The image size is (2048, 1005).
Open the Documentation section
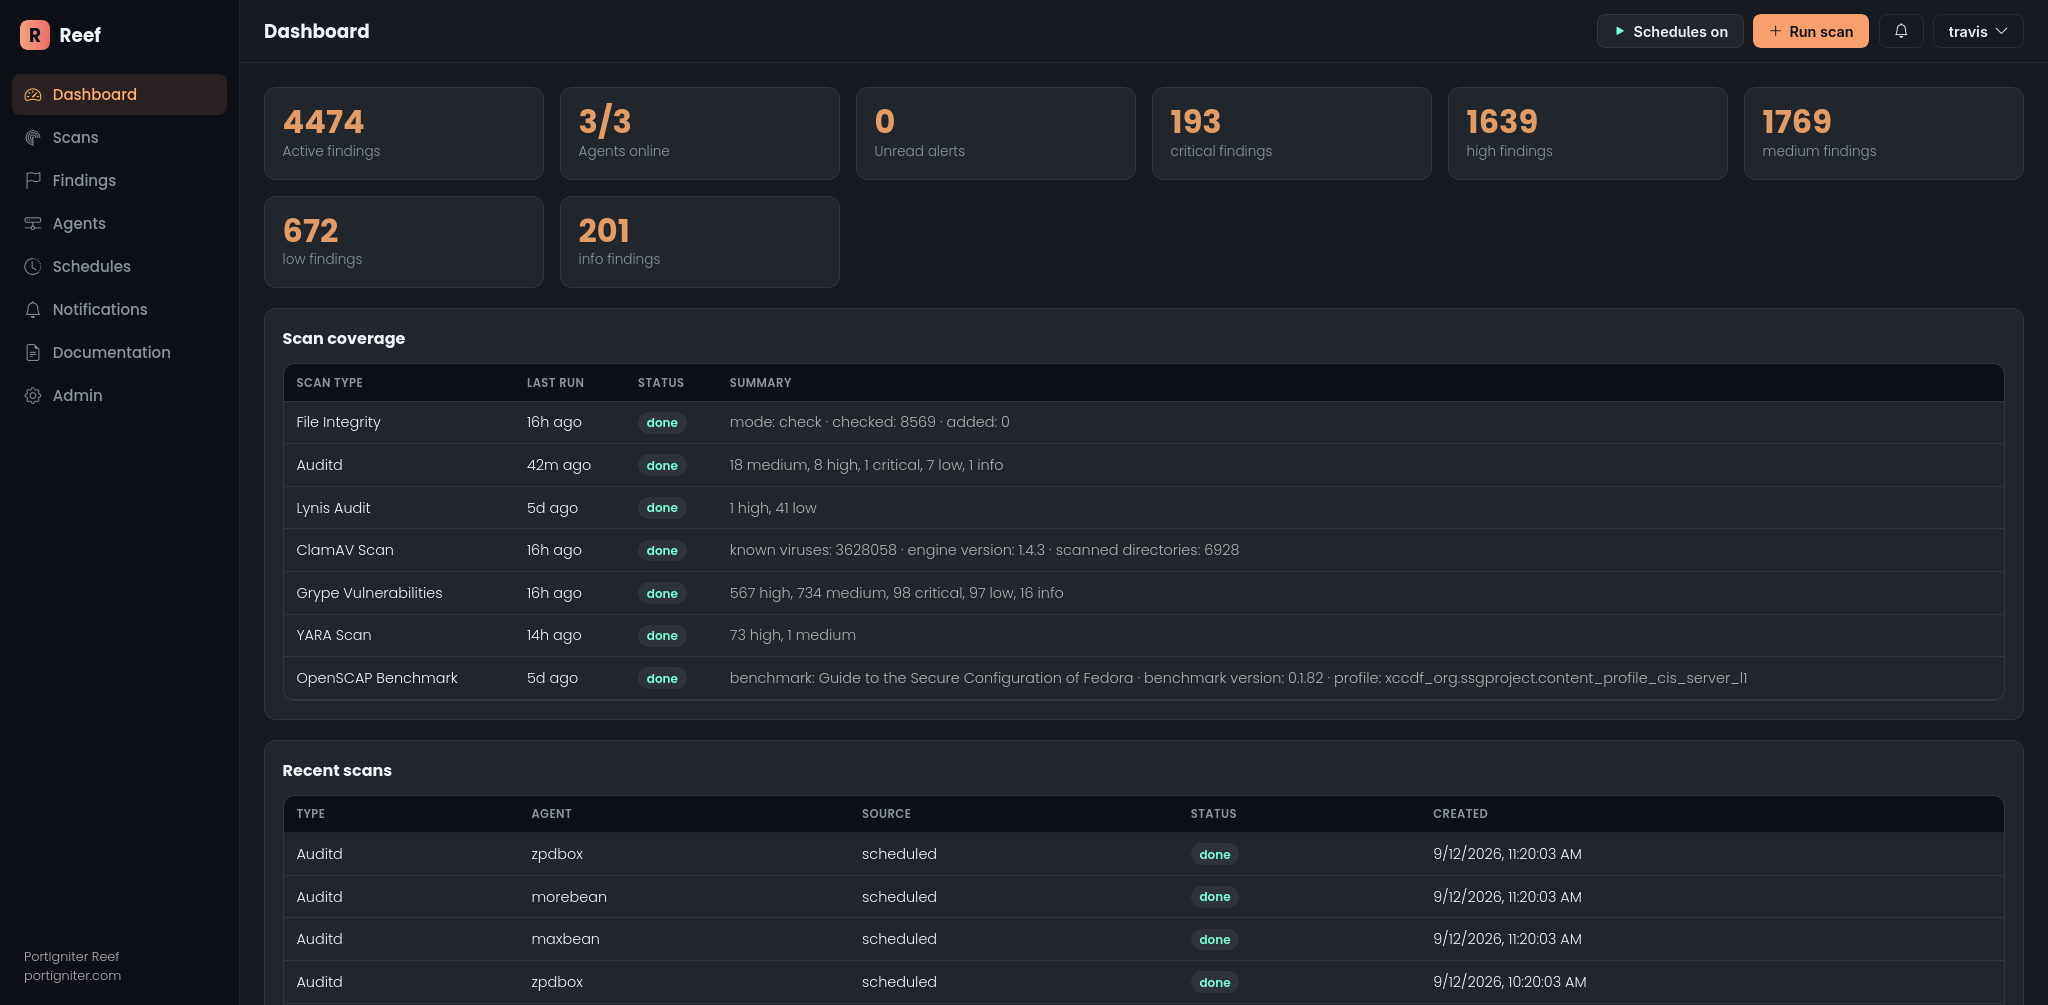pyautogui.click(x=119, y=353)
